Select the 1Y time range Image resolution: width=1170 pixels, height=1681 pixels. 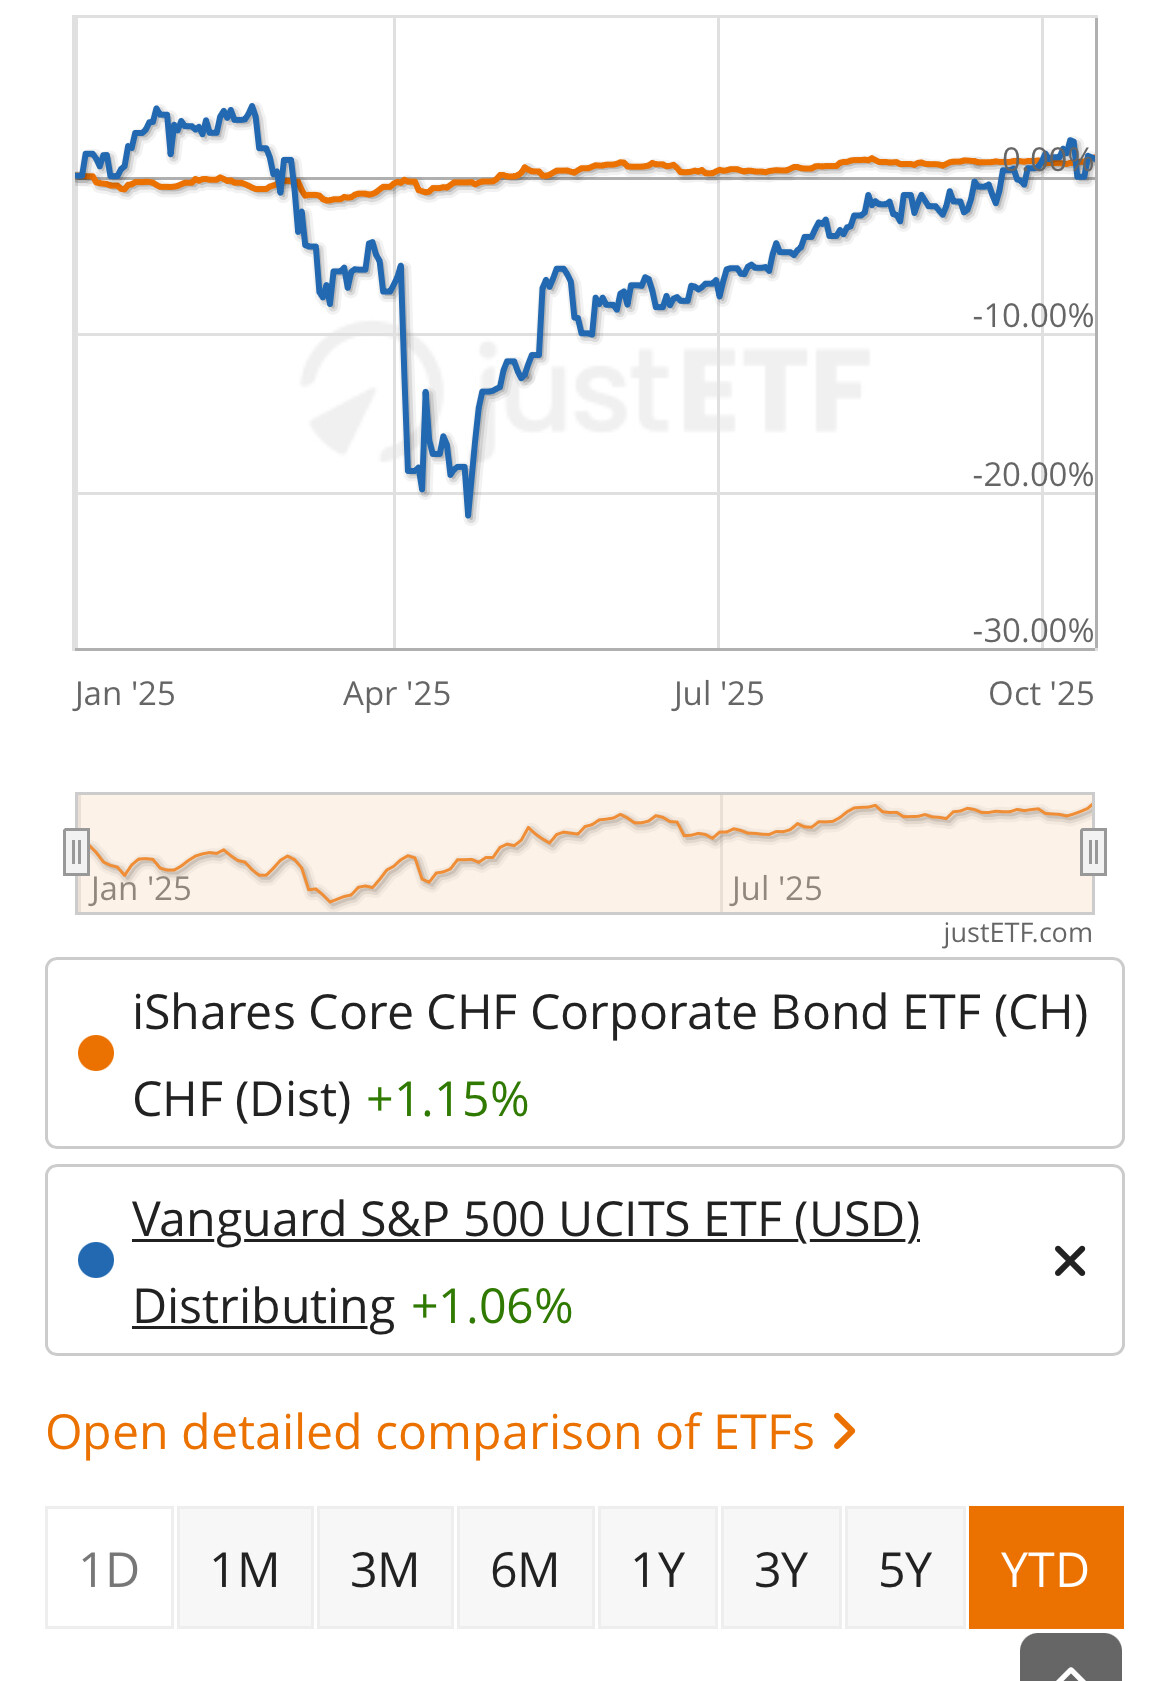[657, 1568]
